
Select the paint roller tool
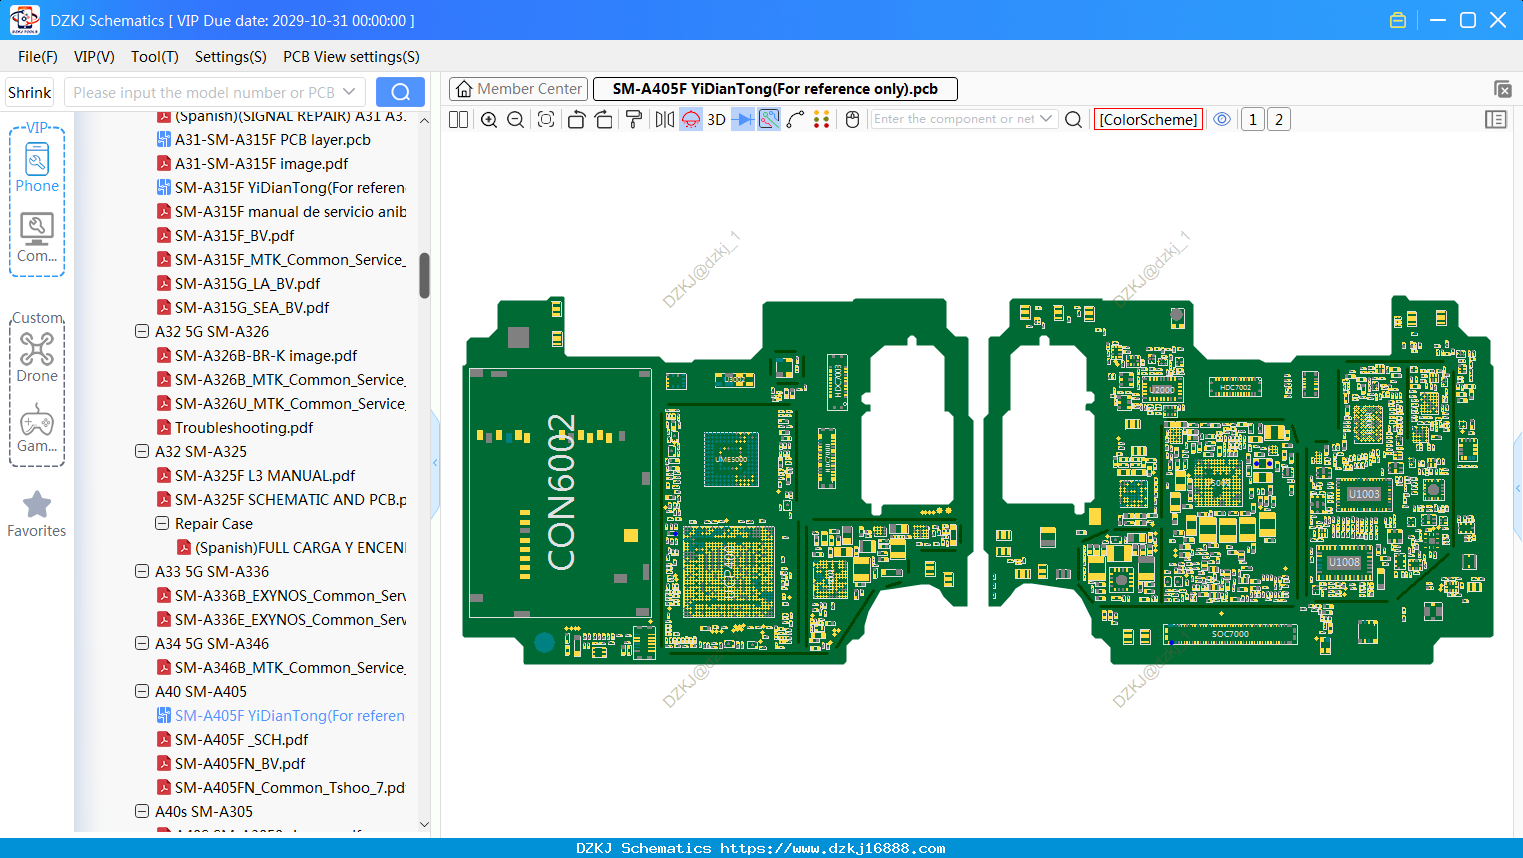coord(634,119)
